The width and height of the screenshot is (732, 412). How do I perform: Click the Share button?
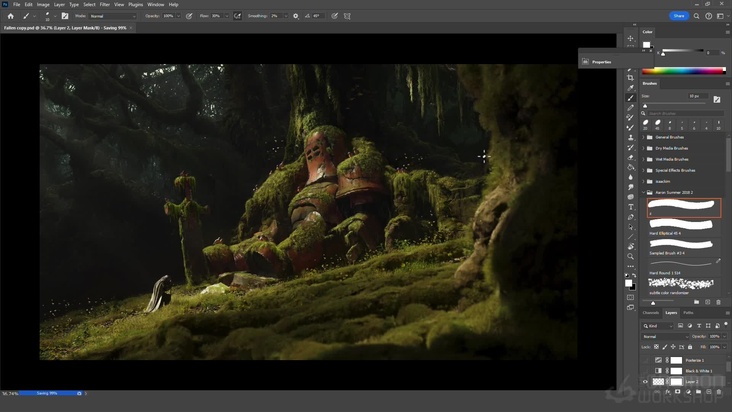(679, 16)
